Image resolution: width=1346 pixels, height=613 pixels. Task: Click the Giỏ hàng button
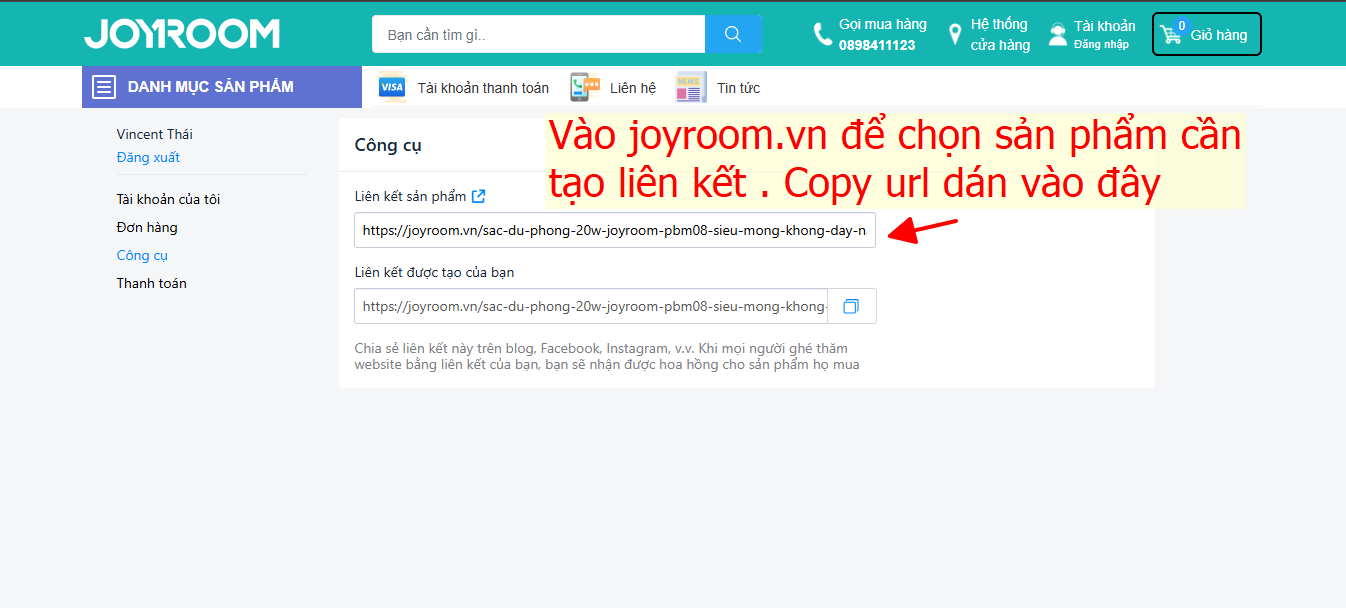coord(1207,34)
